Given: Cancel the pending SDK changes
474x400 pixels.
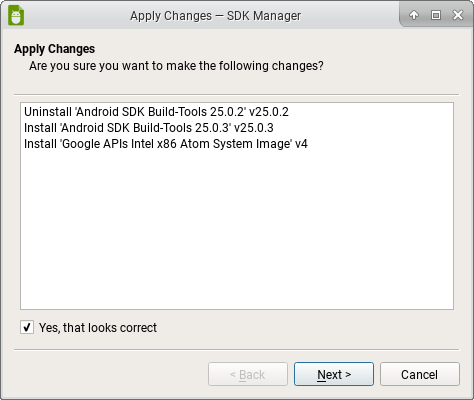Looking at the screenshot, I should (420, 374).
